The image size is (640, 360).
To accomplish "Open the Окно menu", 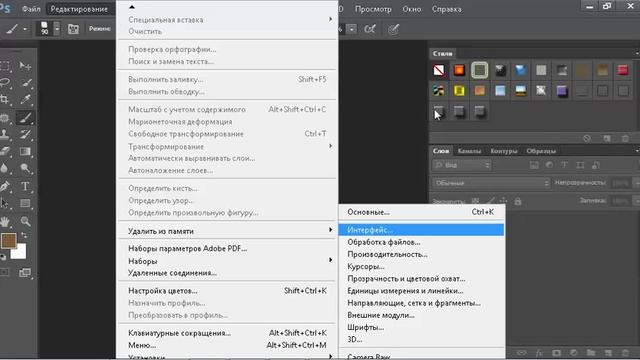I will pos(411,9).
